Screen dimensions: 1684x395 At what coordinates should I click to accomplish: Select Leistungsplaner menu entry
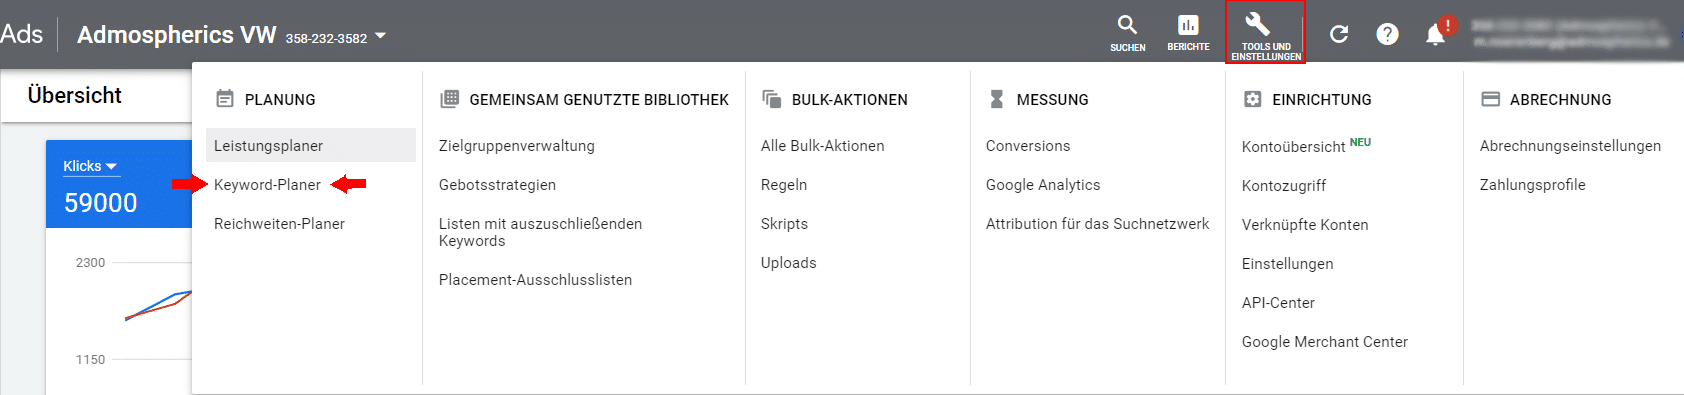point(311,145)
